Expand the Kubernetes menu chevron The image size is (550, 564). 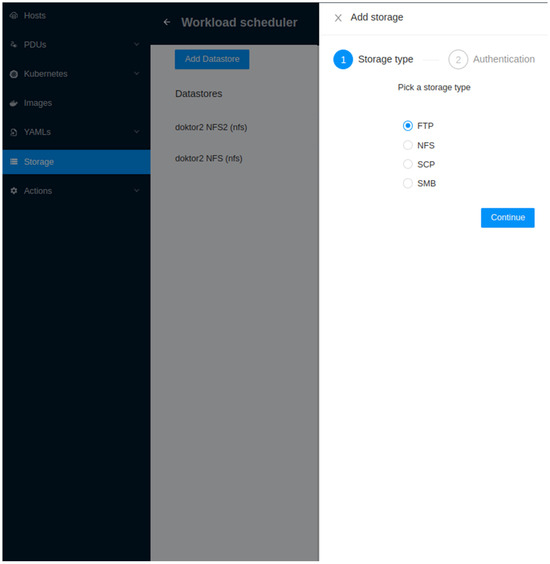coord(137,73)
